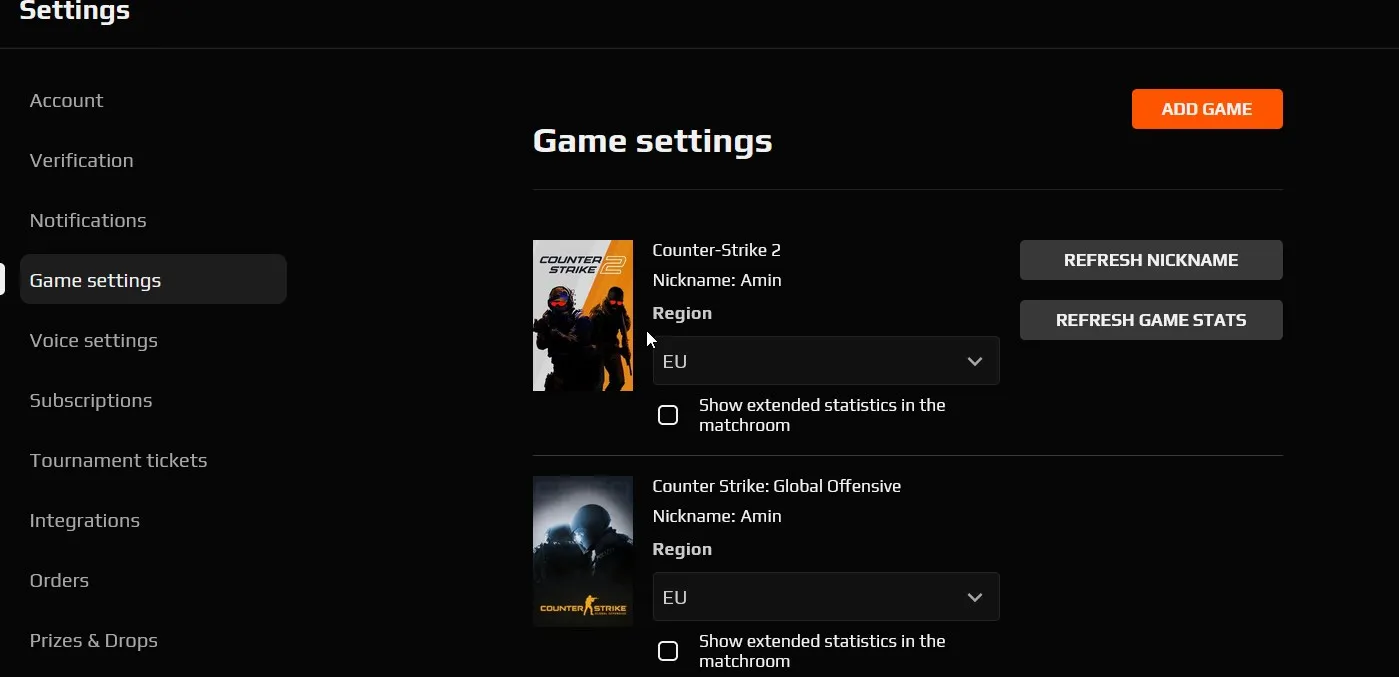Image resolution: width=1399 pixels, height=677 pixels.
Task: Click REFRESH NICKNAME button
Action: point(1151,260)
